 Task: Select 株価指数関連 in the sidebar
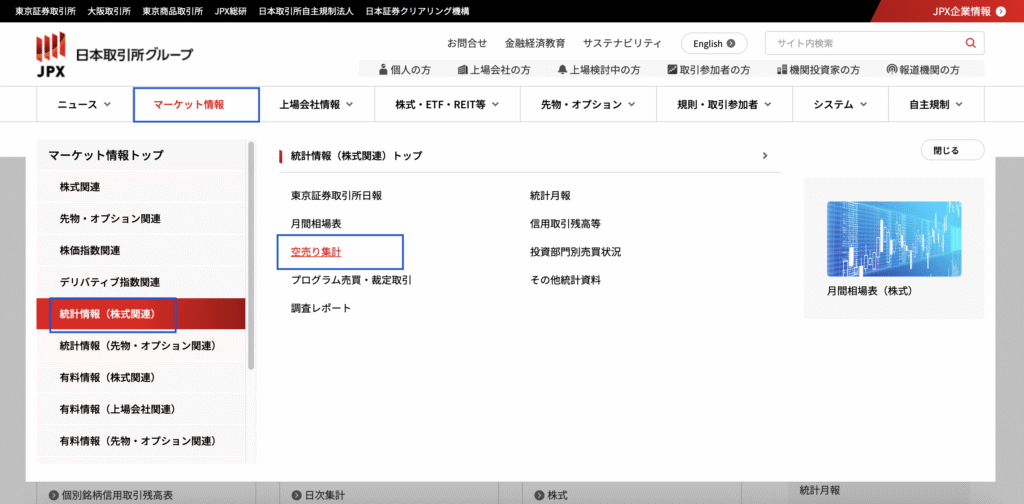(90, 250)
